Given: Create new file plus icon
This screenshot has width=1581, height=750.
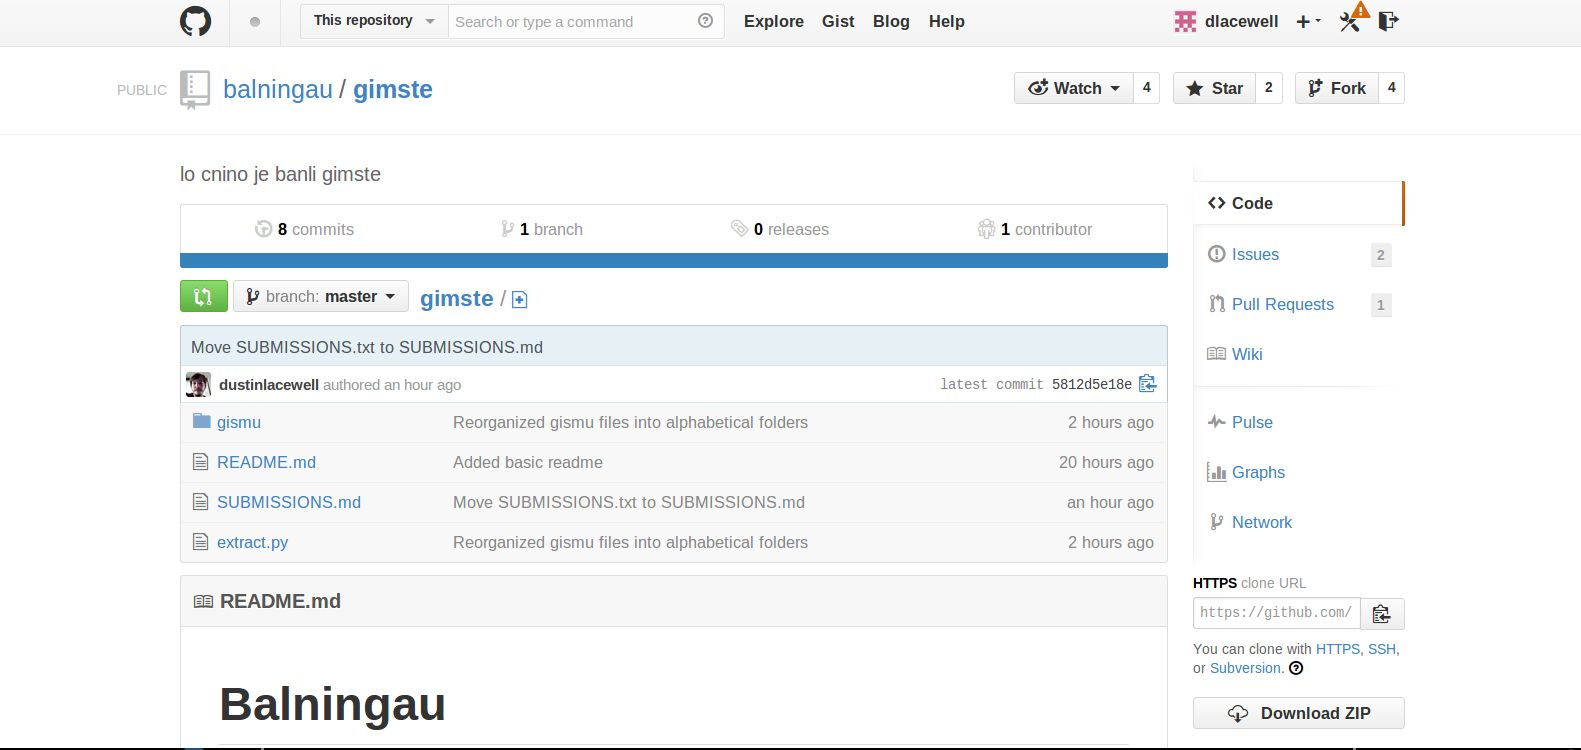Looking at the screenshot, I should [520, 299].
